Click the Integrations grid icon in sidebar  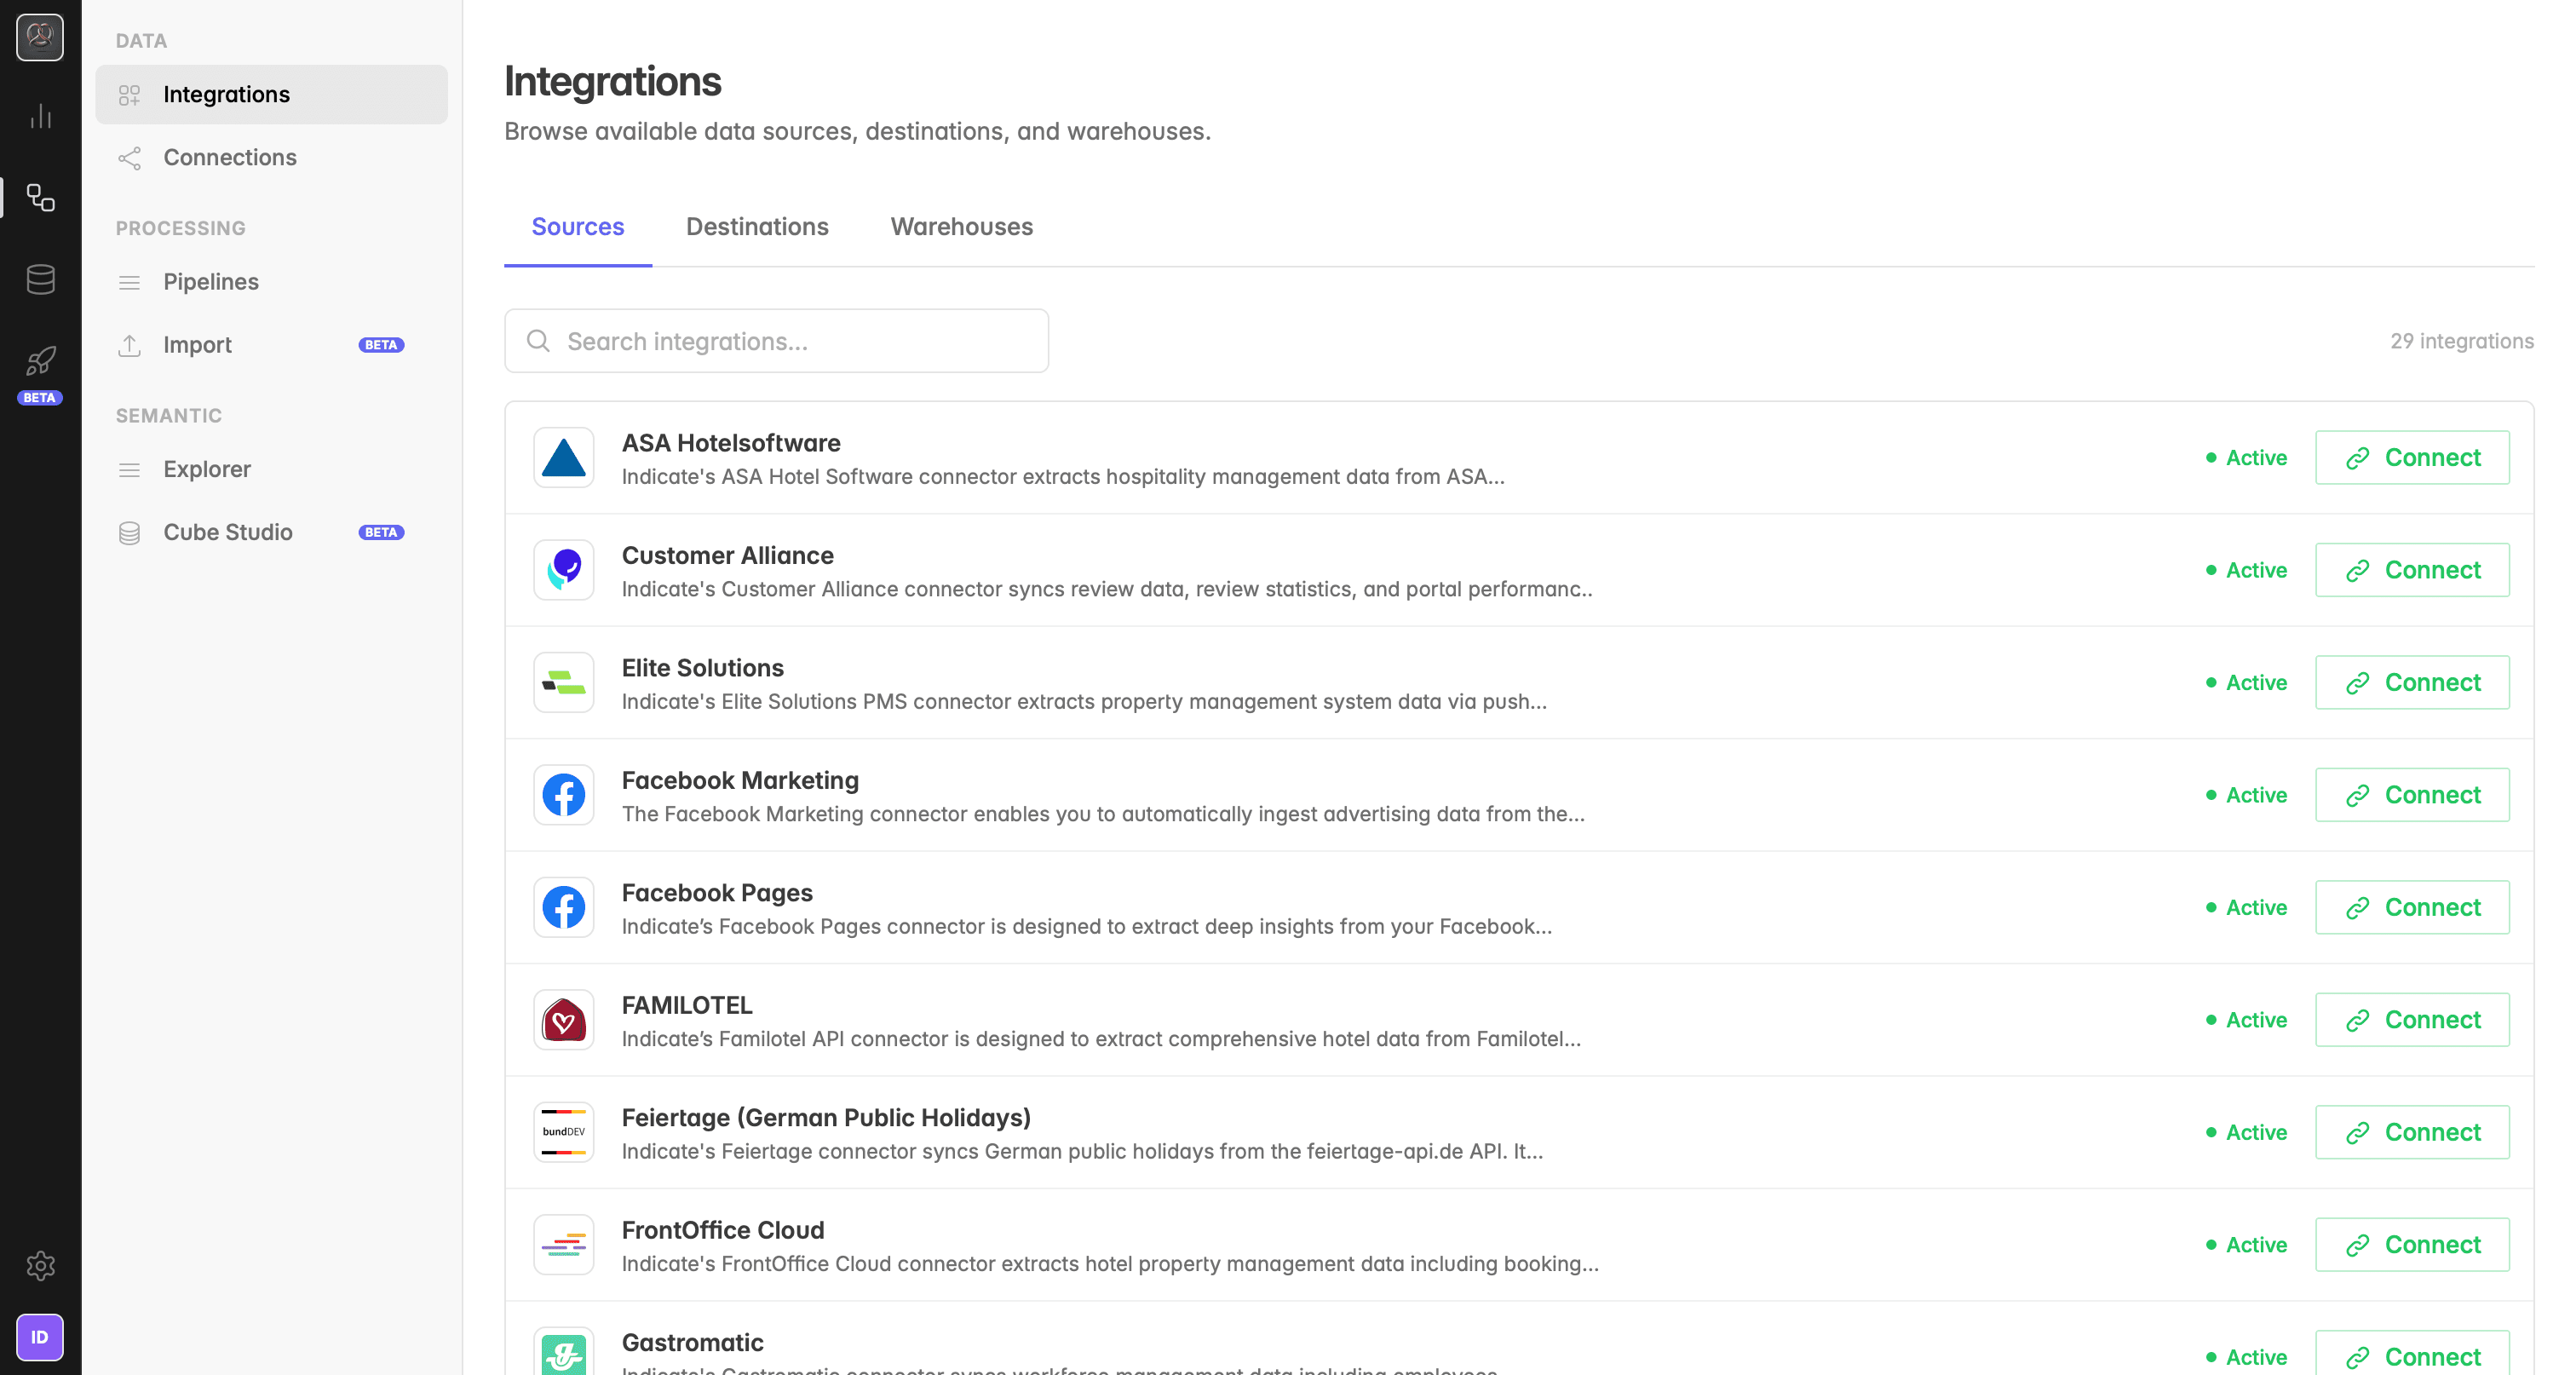(x=129, y=95)
